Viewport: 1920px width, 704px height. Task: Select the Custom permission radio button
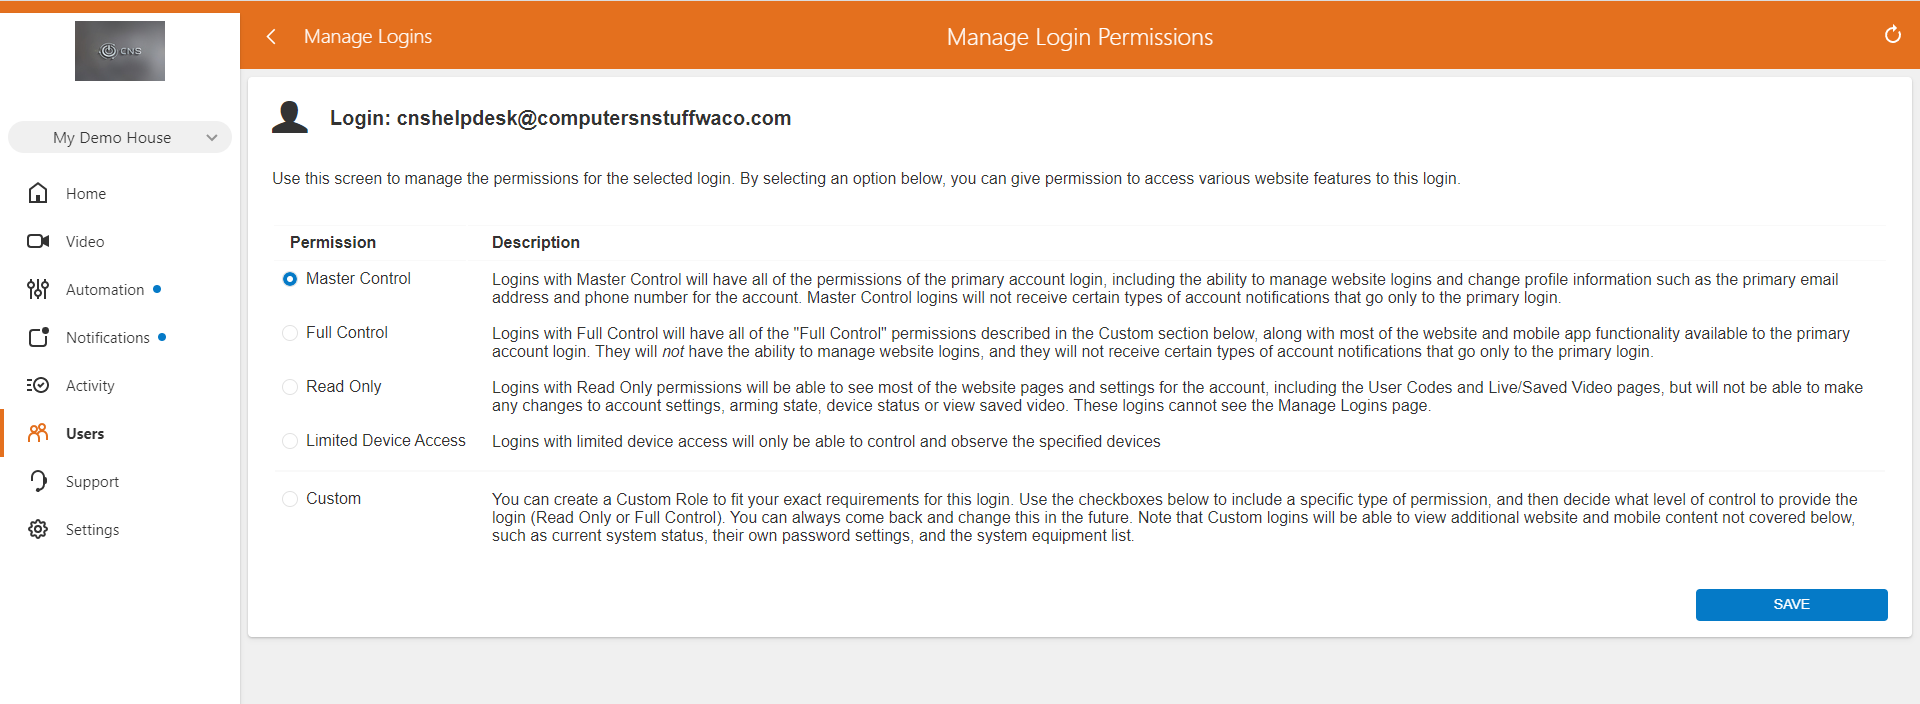click(290, 499)
